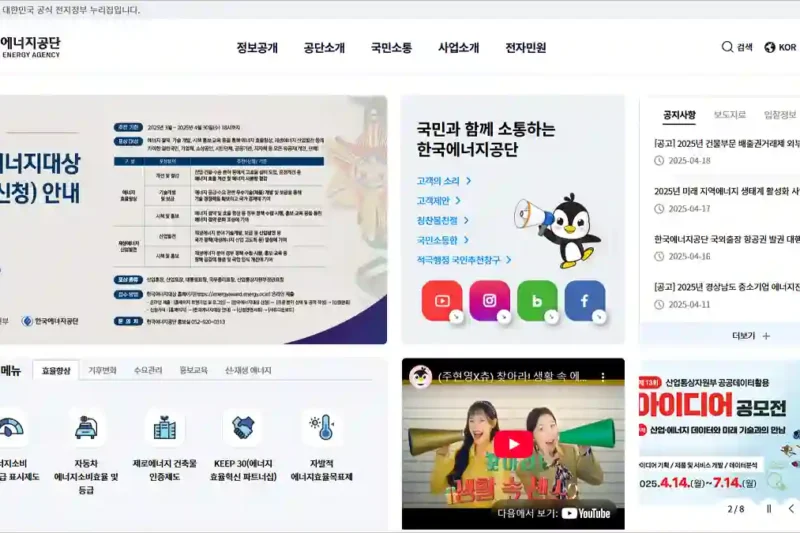The height and width of the screenshot is (533, 800).
Task: Select the 신·재생 에너지 tab
Action: [248, 370]
